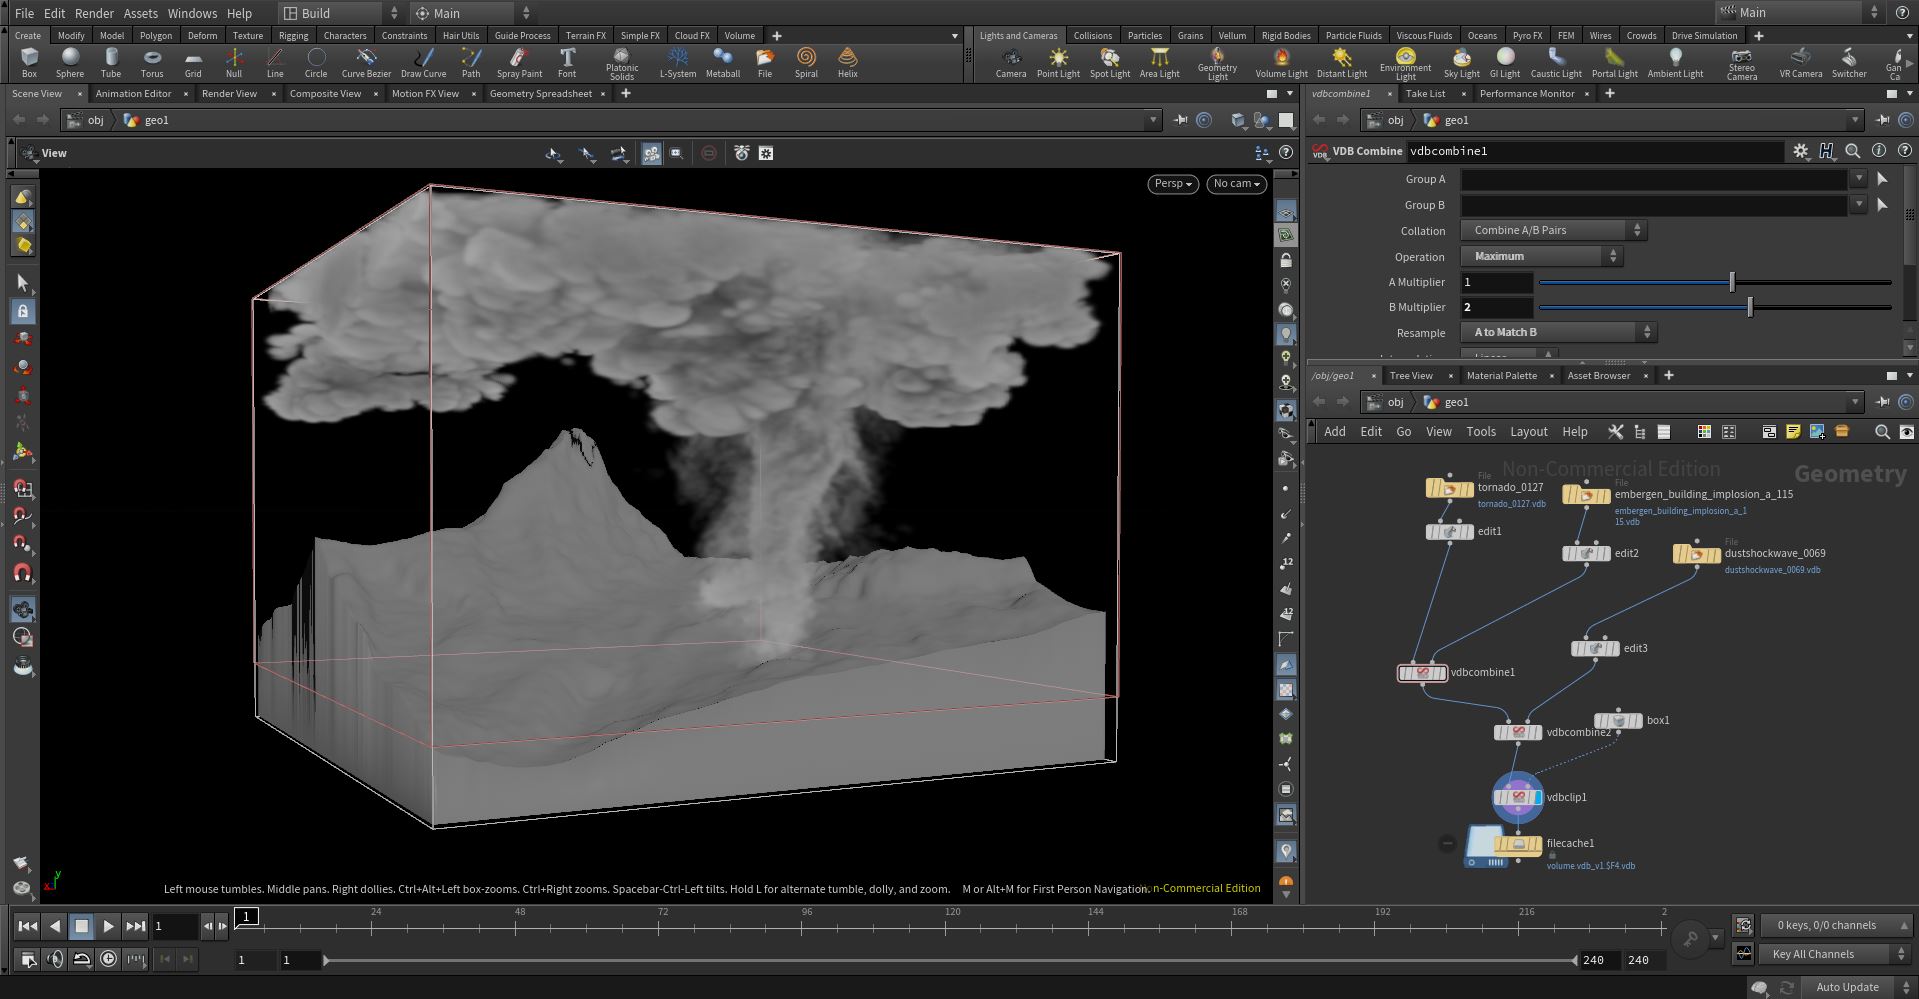The image size is (1919, 999).
Task: Select the Torus shelf tool
Action: pyautogui.click(x=152, y=62)
